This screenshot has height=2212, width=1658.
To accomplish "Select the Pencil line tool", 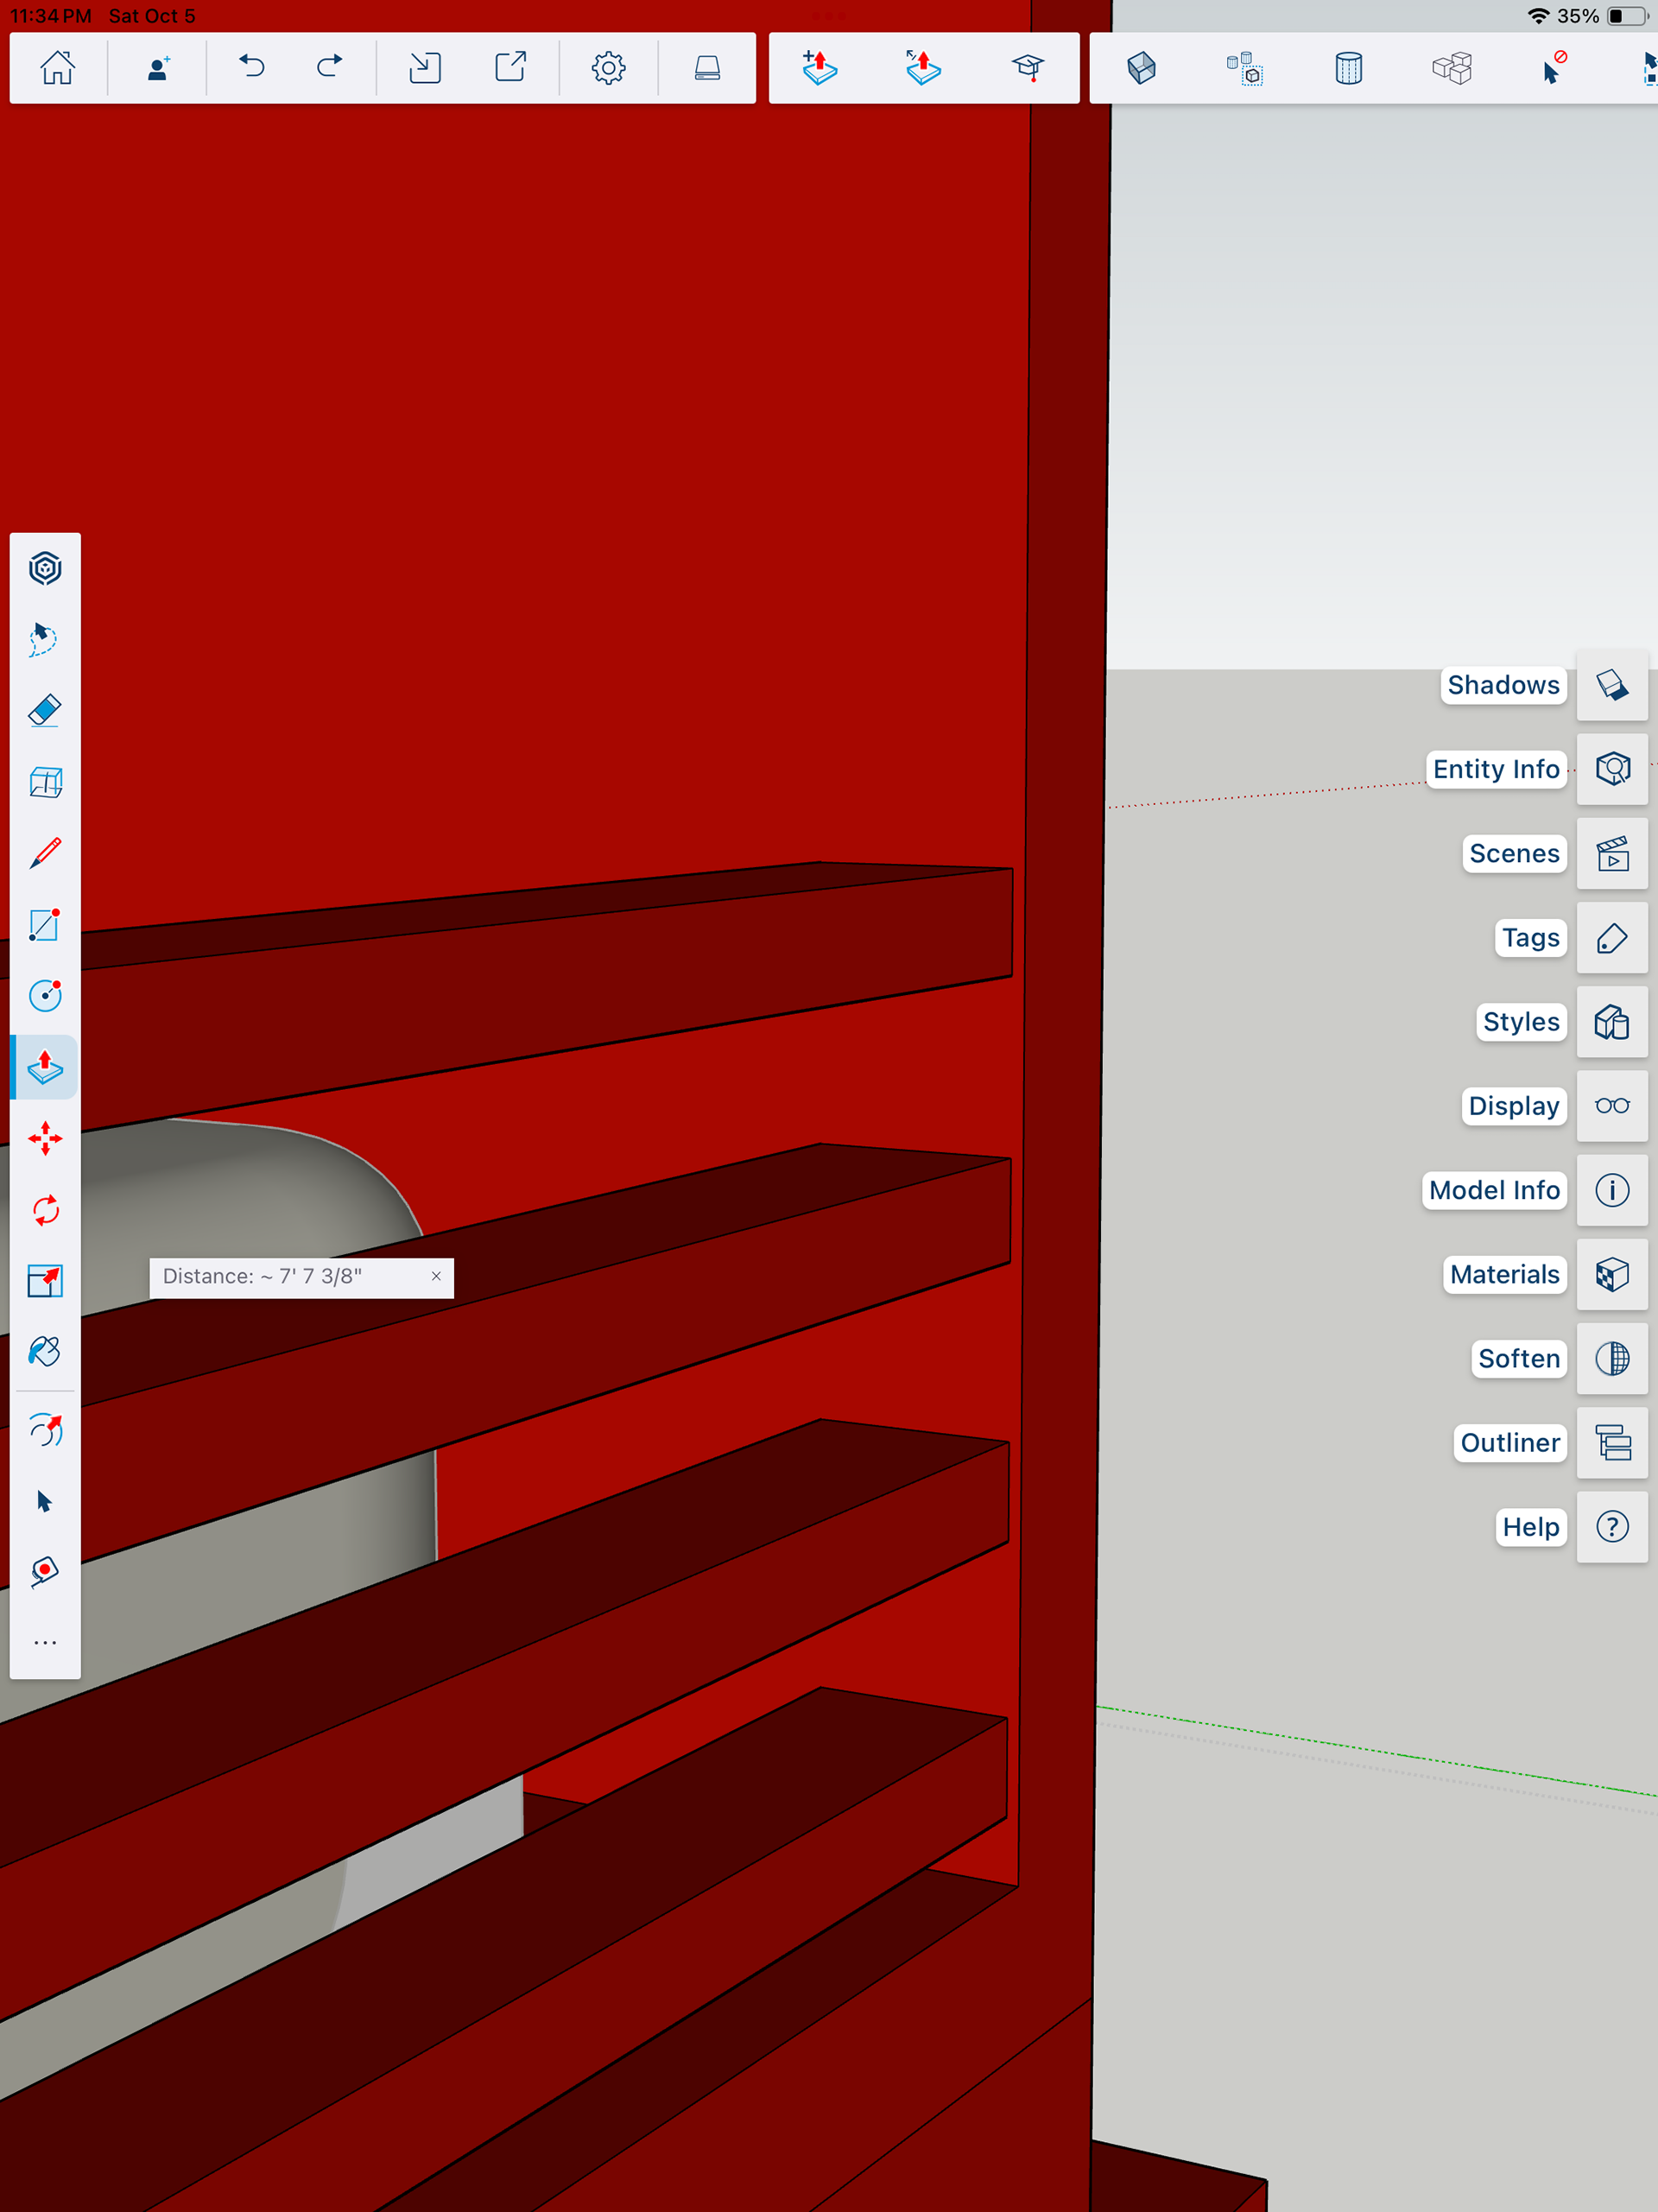I will pos(45,853).
